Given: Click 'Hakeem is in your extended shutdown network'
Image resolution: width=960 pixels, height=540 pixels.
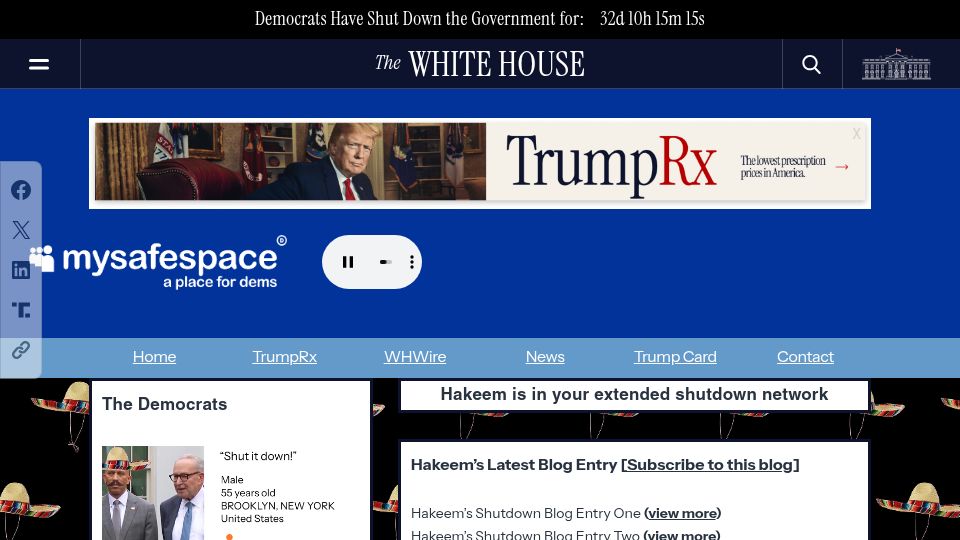Looking at the screenshot, I should pos(634,394).
